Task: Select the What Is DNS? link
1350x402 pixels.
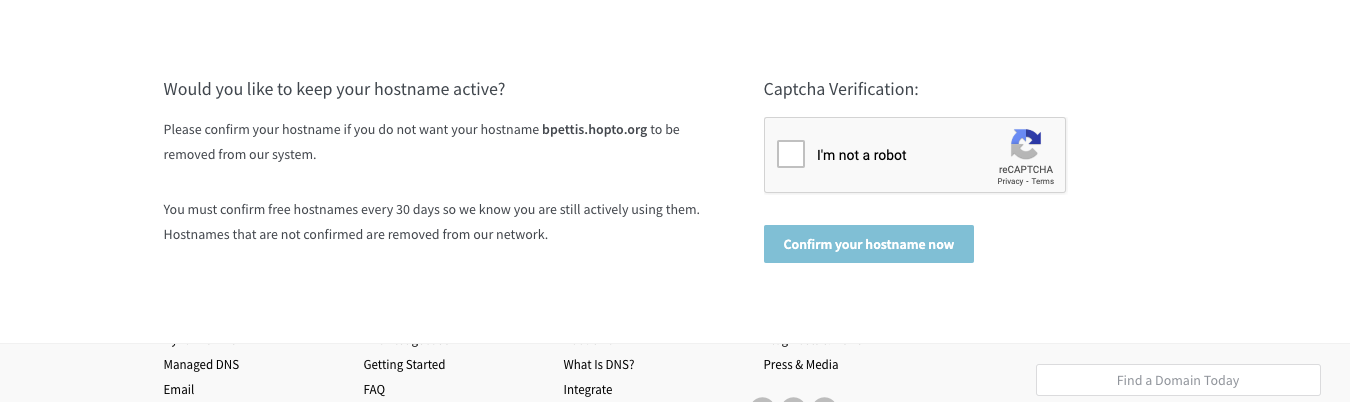Action: 598,365
